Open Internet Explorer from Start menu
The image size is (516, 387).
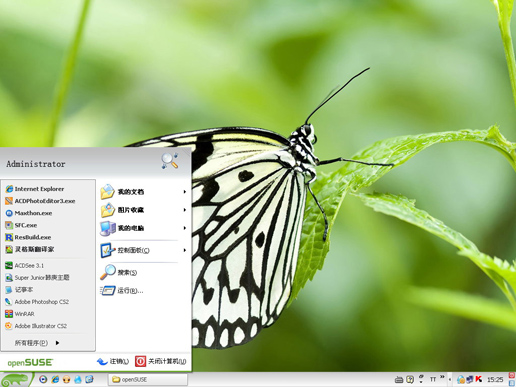[x=35, y=189]
